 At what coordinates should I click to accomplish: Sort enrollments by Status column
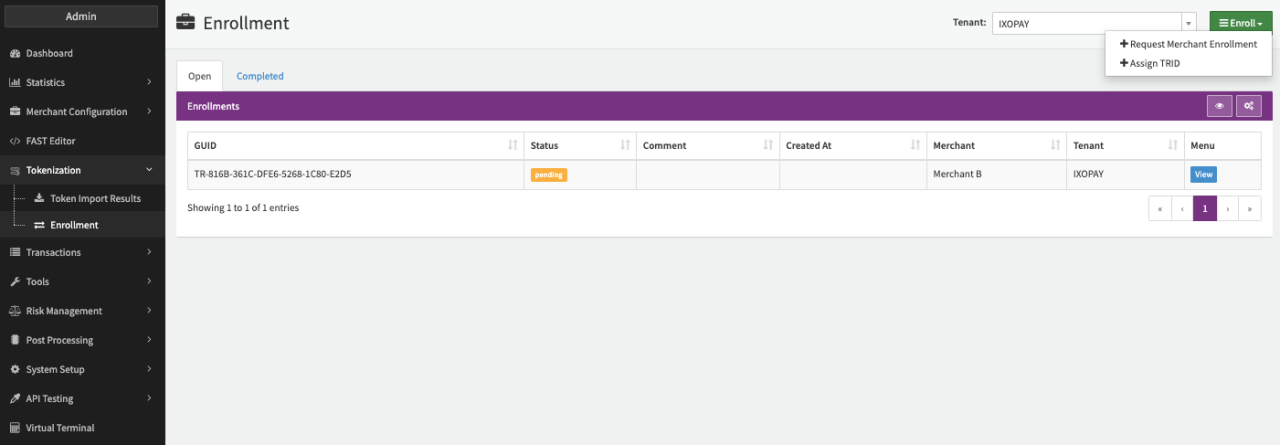click(x=625, y=146)
